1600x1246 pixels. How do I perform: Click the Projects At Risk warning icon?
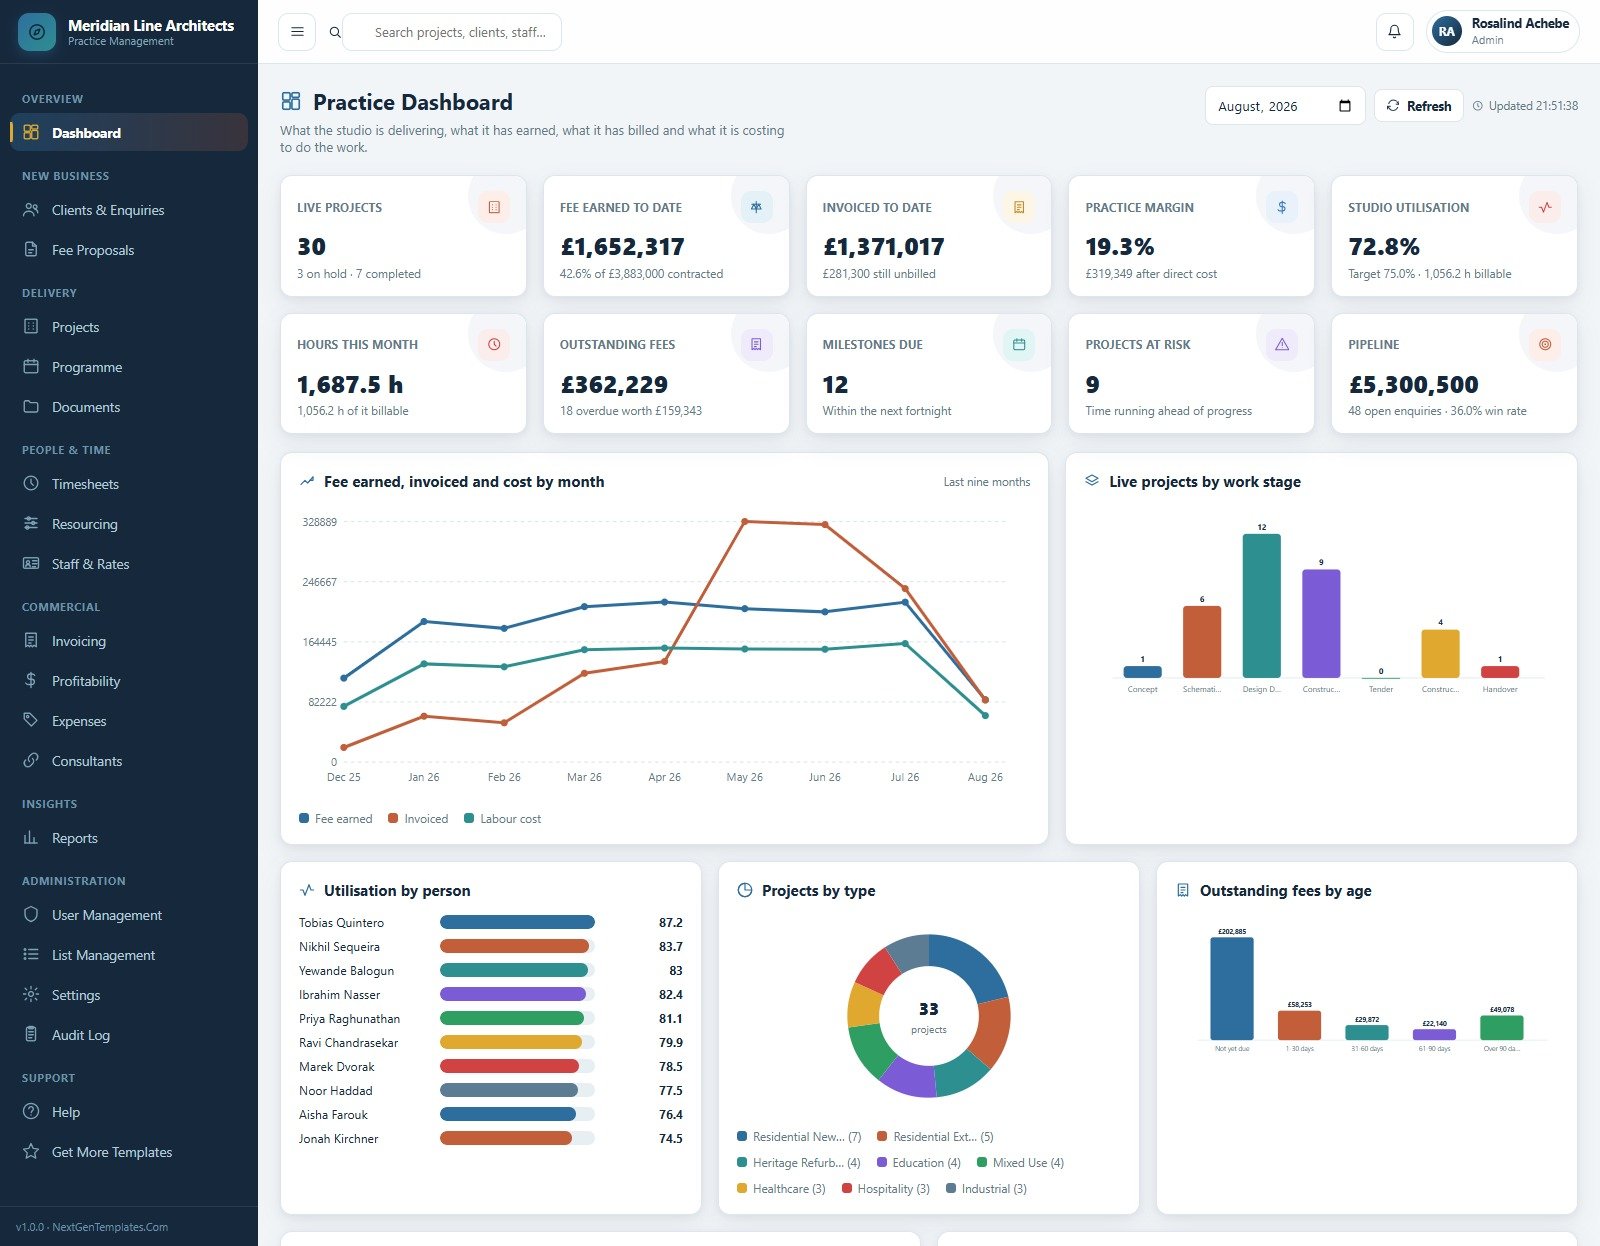click(1282, 344)
